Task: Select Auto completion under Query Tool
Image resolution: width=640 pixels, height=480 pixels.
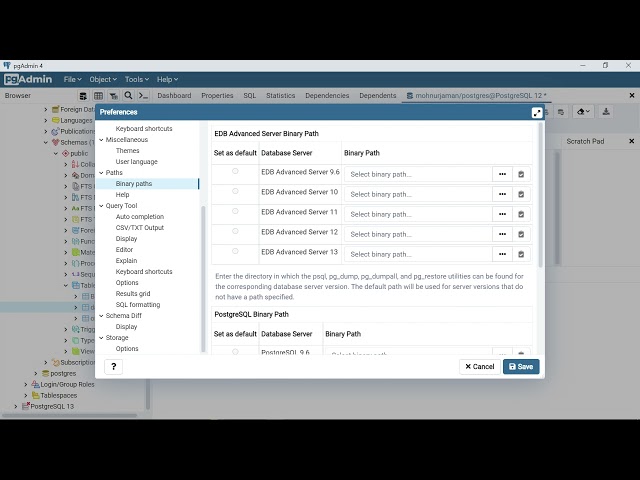Action: tap(140, 217)
